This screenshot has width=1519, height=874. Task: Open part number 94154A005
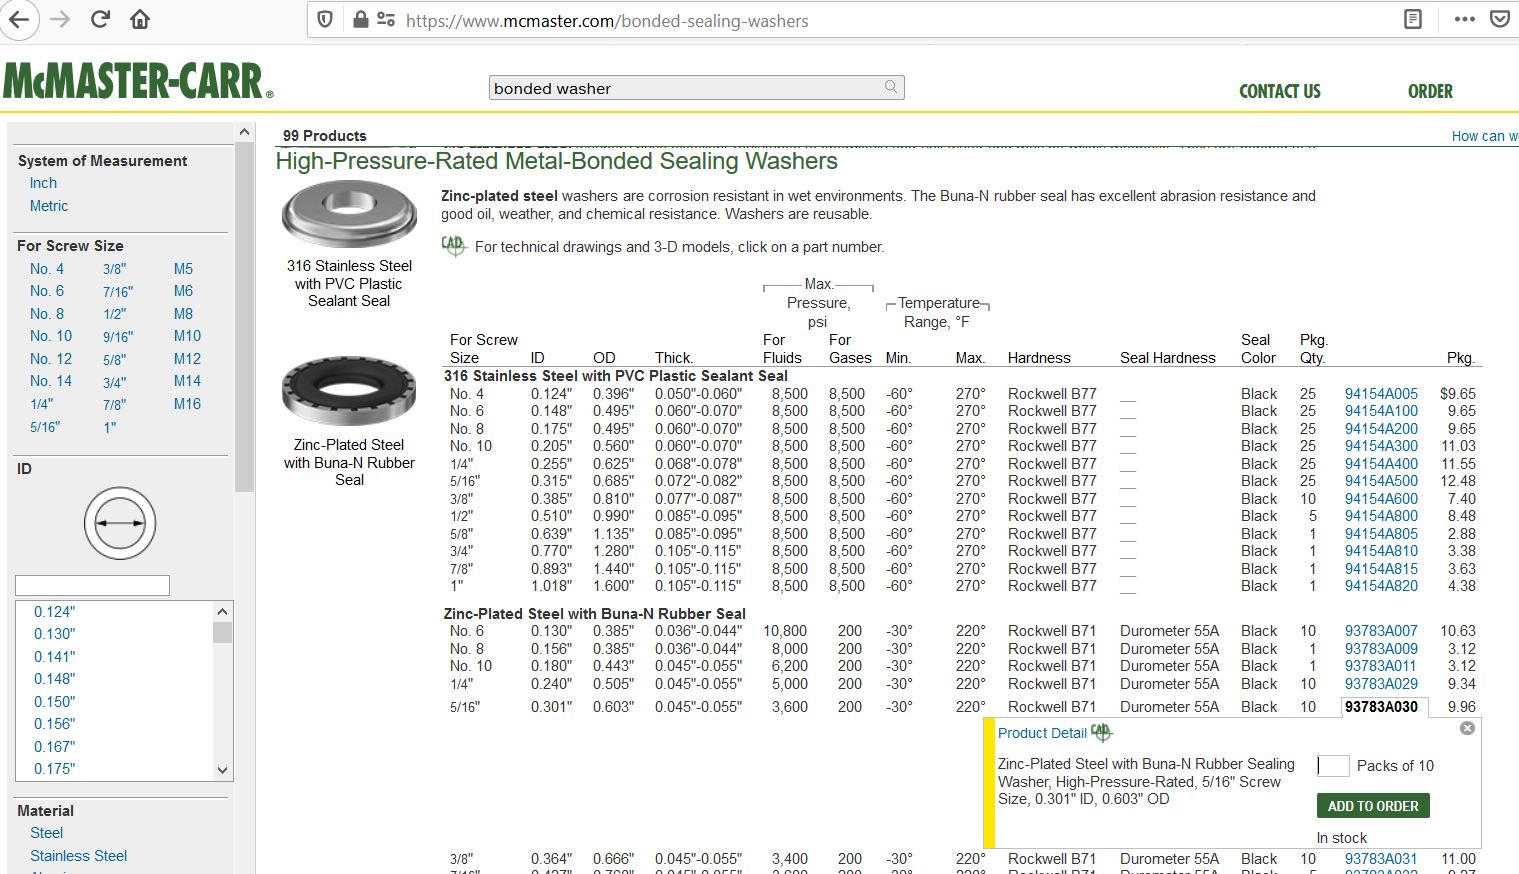tap(1381, 394)
